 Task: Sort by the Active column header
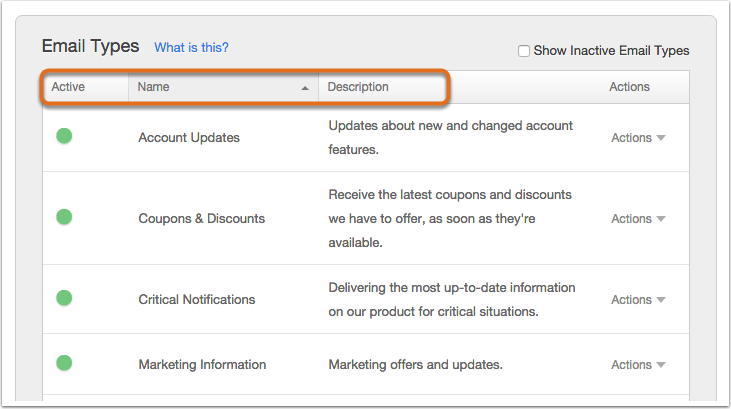(86, 87)
